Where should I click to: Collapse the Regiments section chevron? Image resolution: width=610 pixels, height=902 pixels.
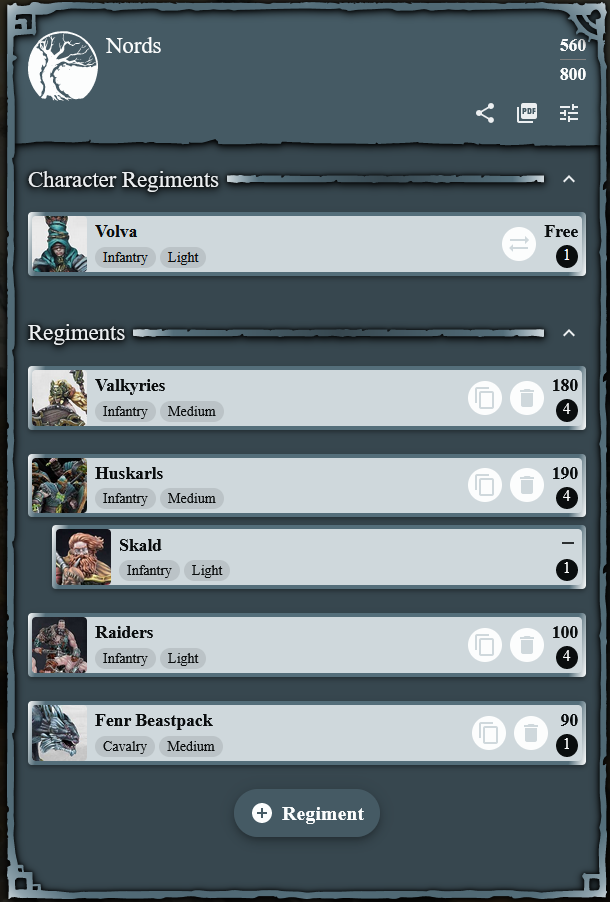tap(569, 333)
